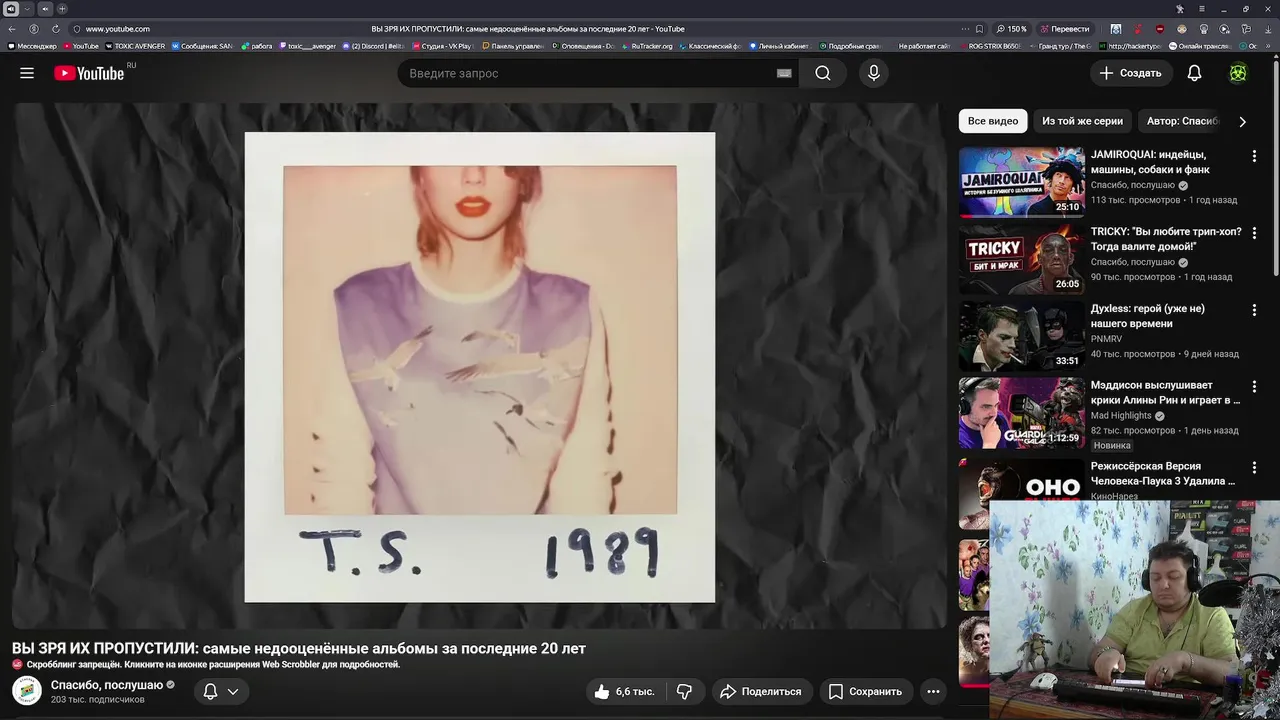The width and height of the screenshot is (1280, 720).
Task: Bookmark this page icon
Action: [x=979, y=29]
